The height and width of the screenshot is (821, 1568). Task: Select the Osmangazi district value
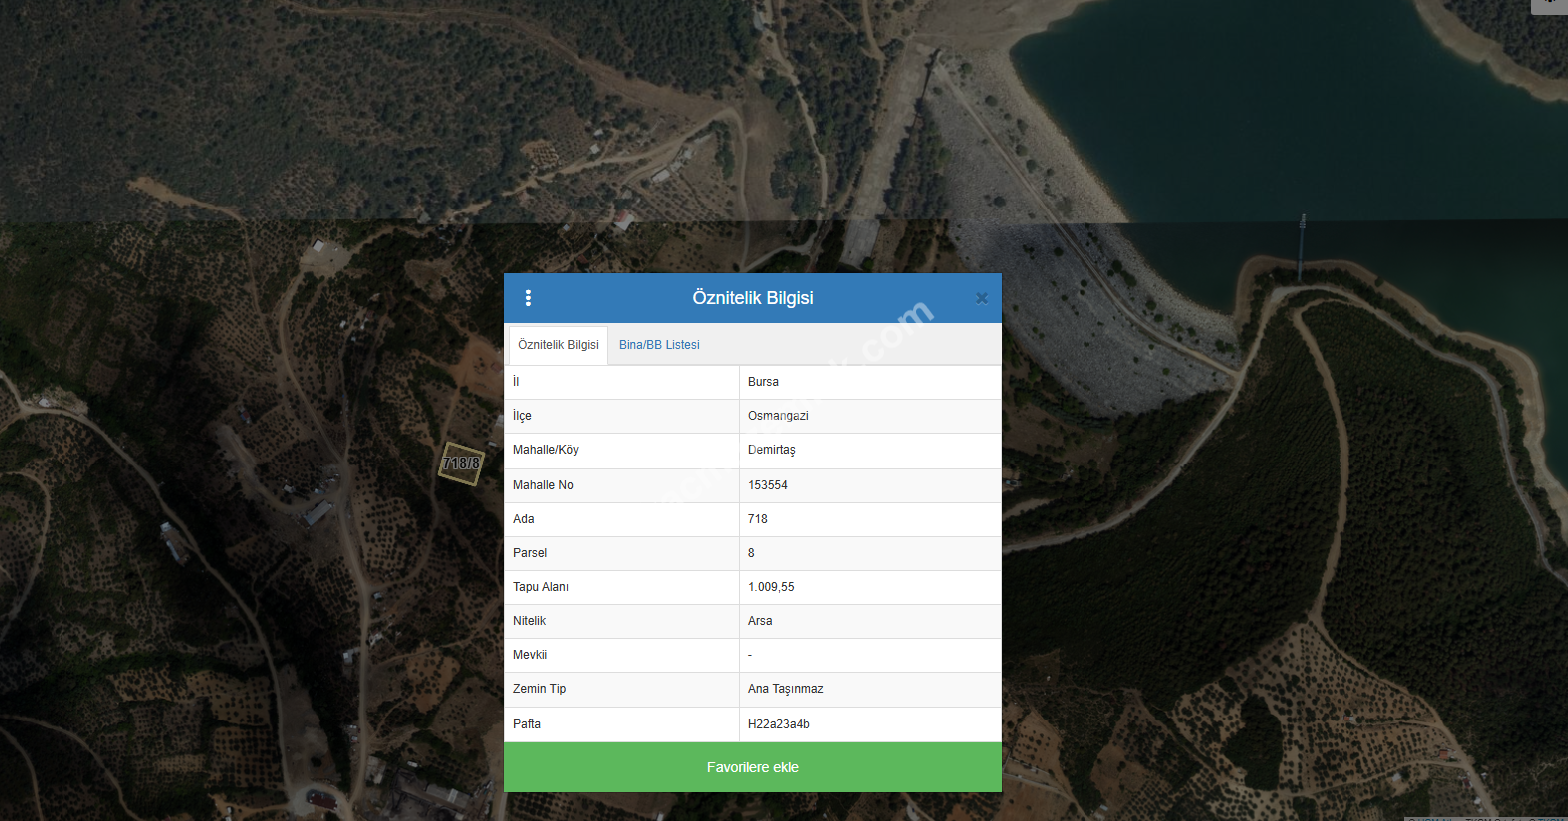[x=778, y=416]
